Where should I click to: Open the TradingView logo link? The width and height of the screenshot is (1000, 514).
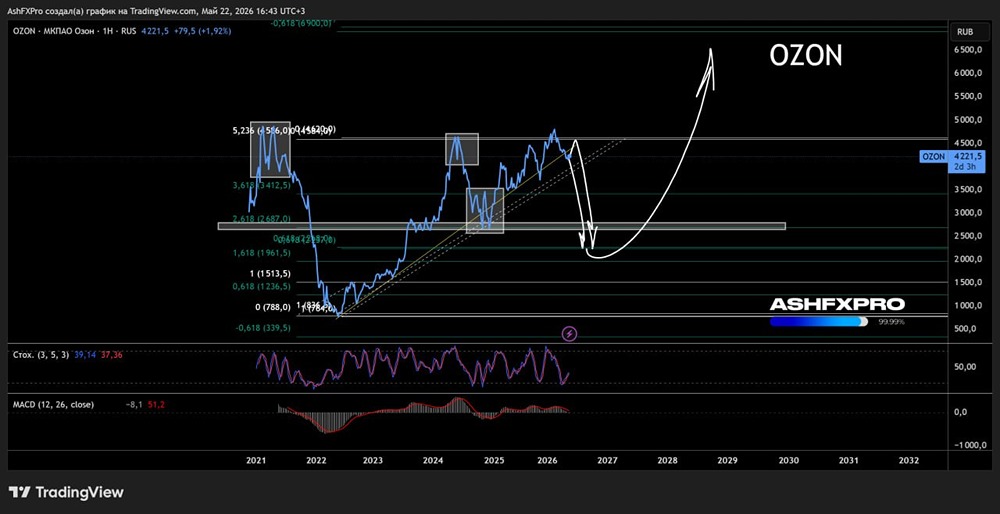point(66,492)
